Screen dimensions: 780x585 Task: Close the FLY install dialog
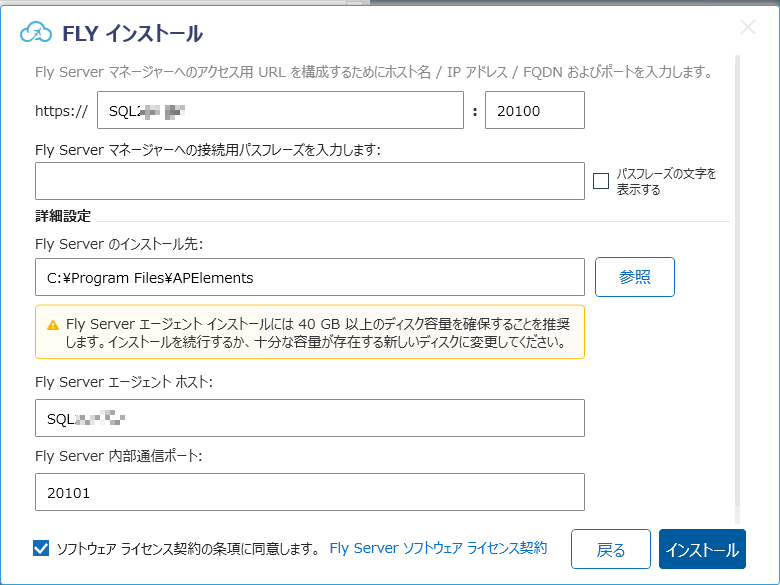tap(748, 27)
